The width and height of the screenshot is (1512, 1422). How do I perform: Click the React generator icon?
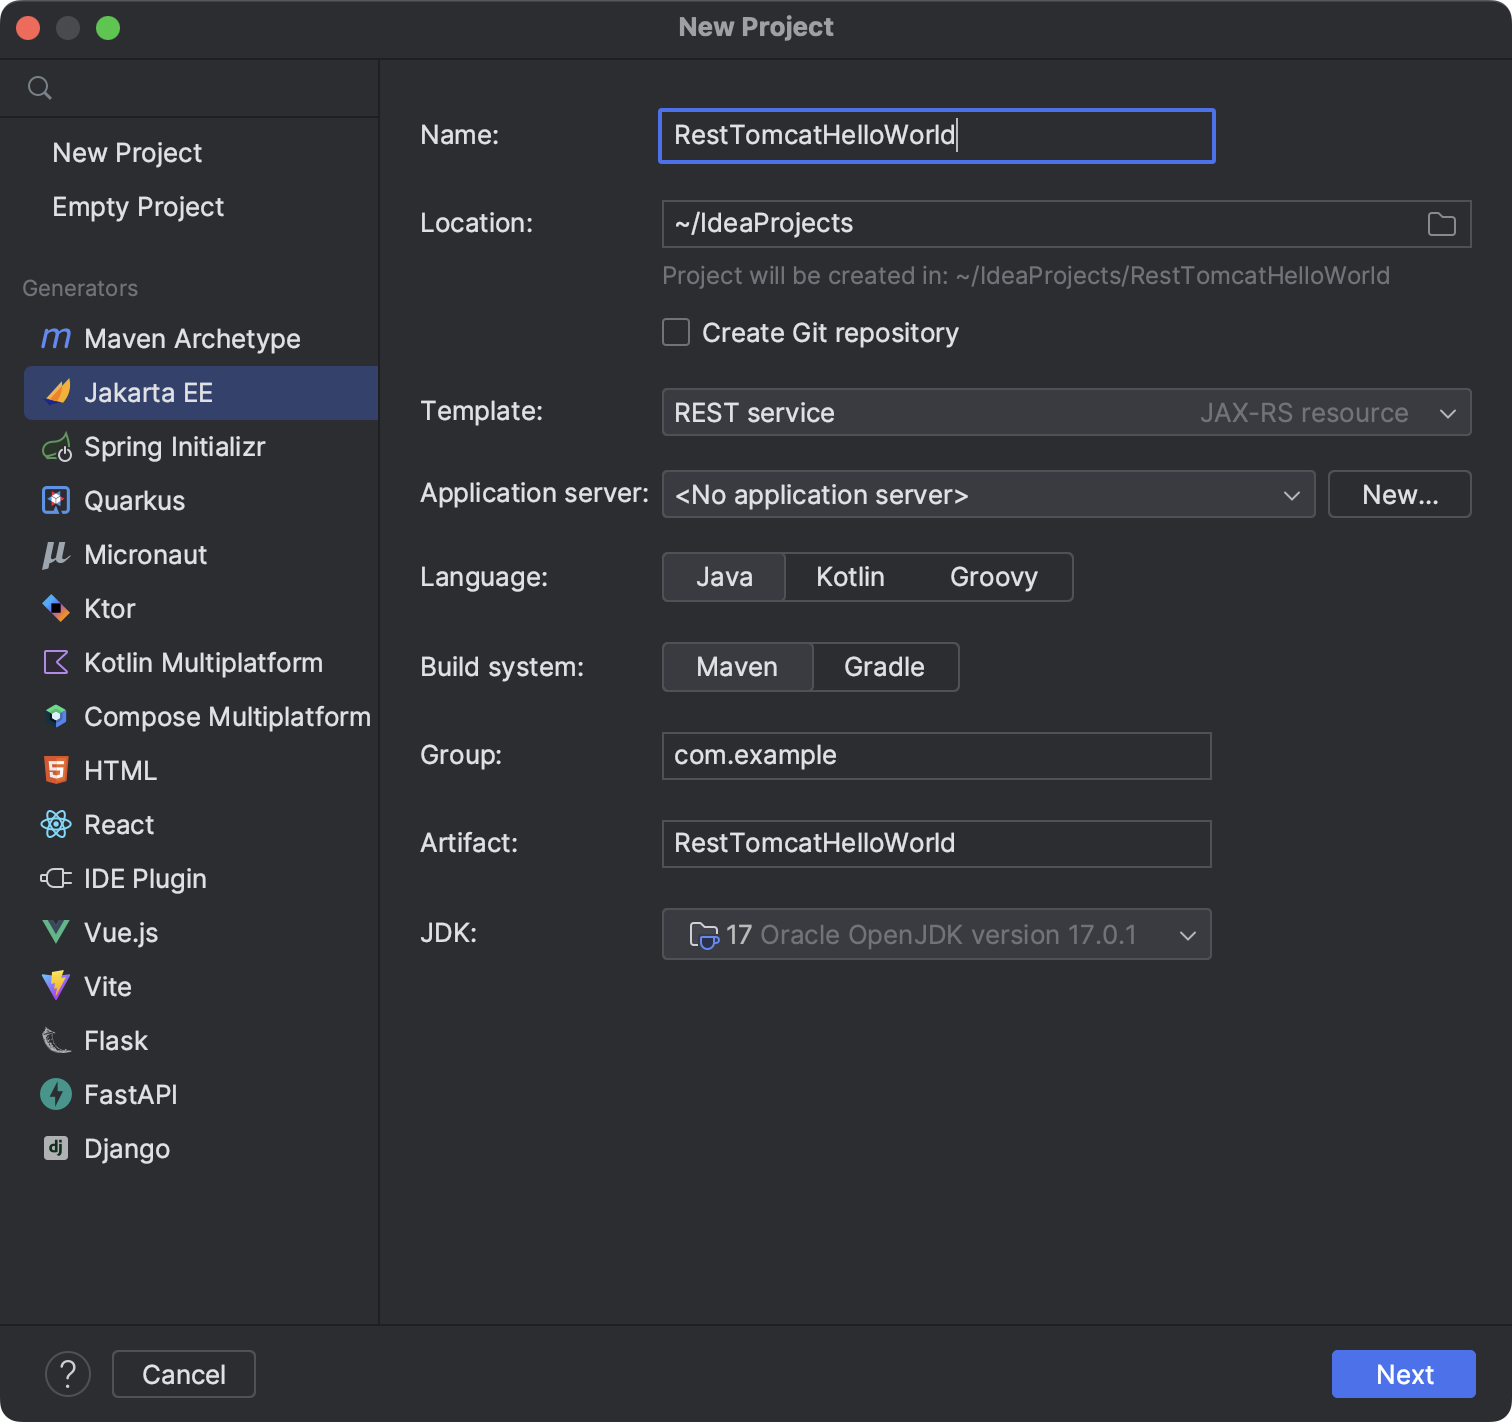coord(55,824)
